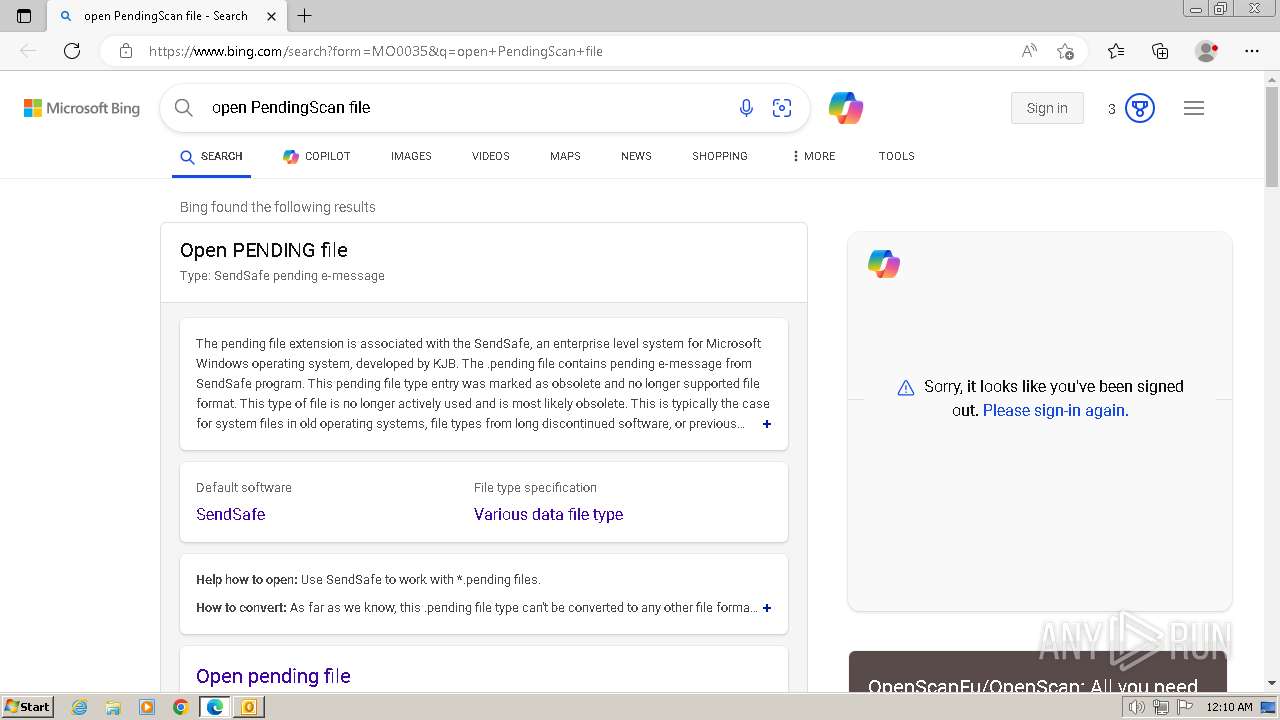The height and width of the screenshot is (720, 1280).
Task: Click the Copilot logo in side panel
Action: coord(884,264)
